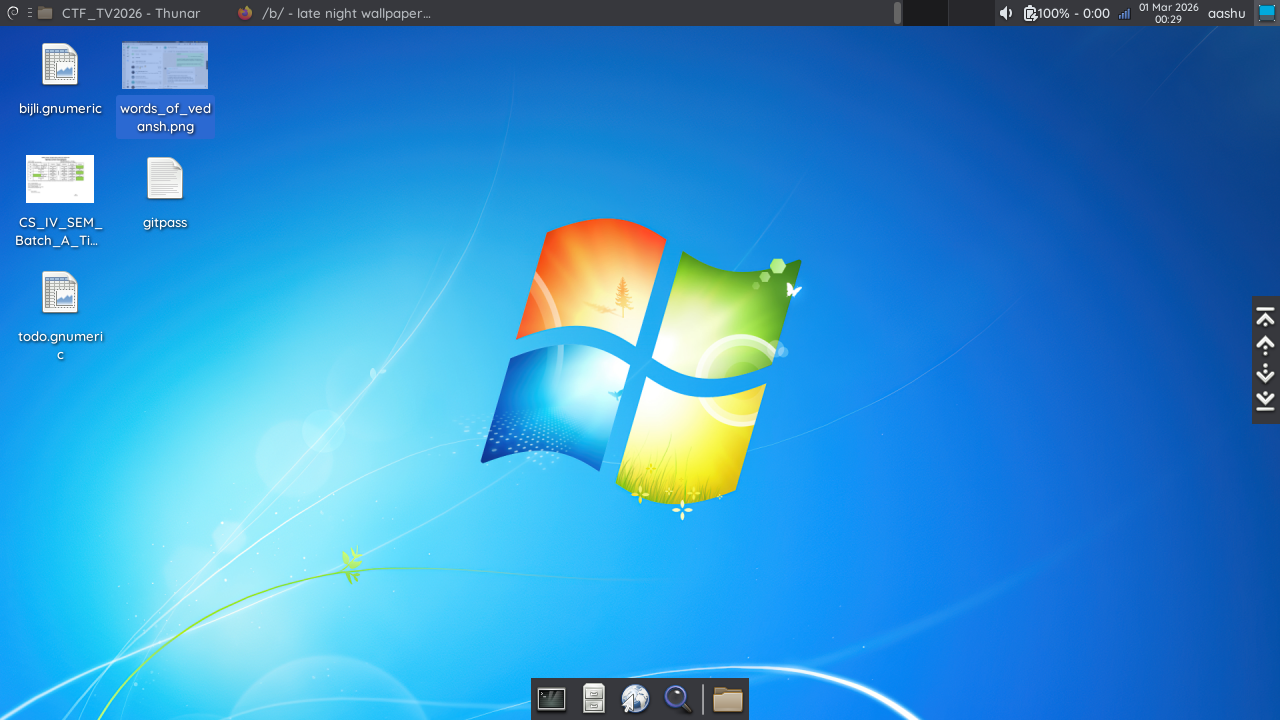Open the aashu user menu
Image resolution: width=1280 pixels, height=720 pixels.
(x=1226, y=13)
